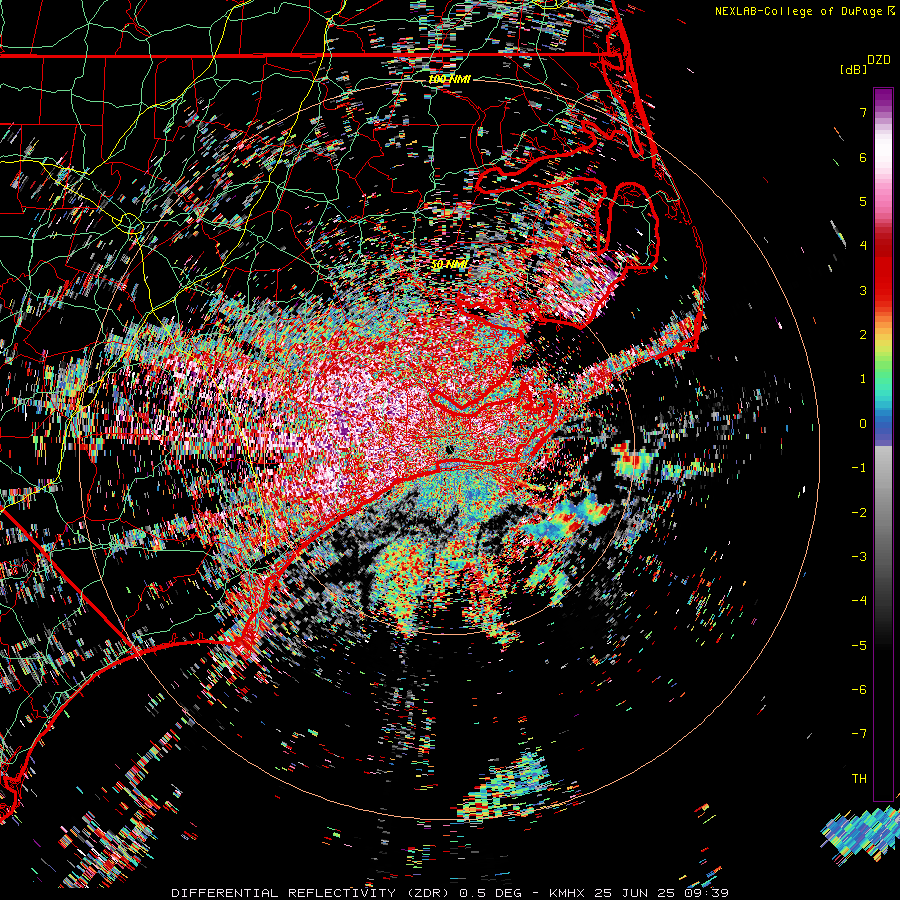Click the -6 dB scale label
Viewport: 900px width, 900px height.
pyautogui.click(x=859, y=690)
